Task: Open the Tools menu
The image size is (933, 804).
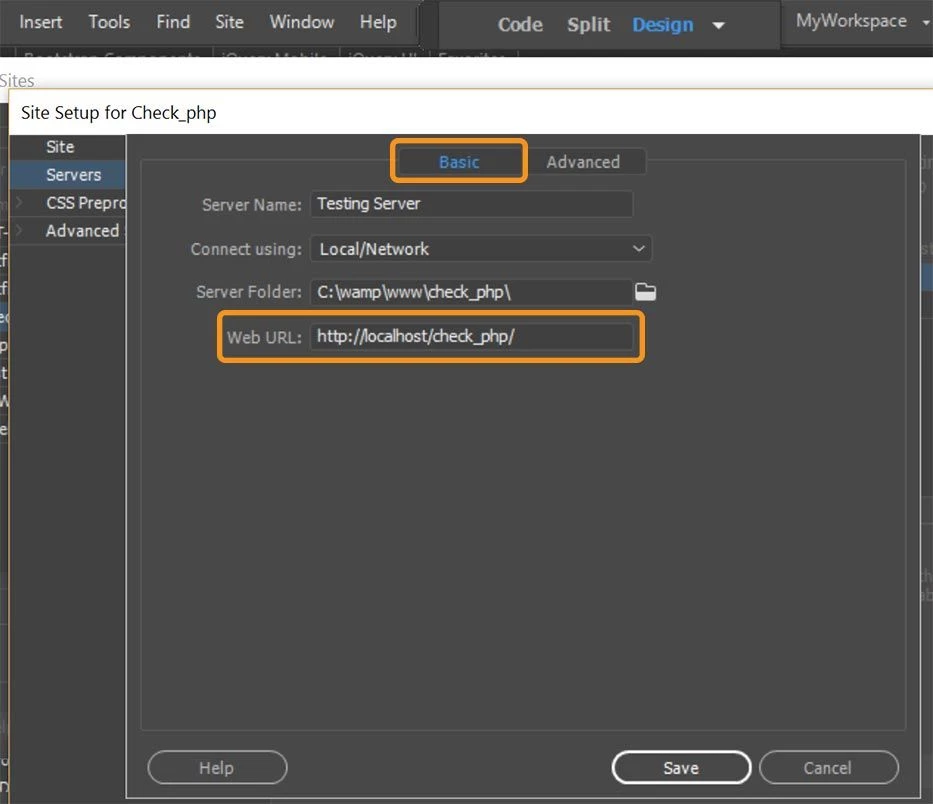Action: (x=109, y=22)
